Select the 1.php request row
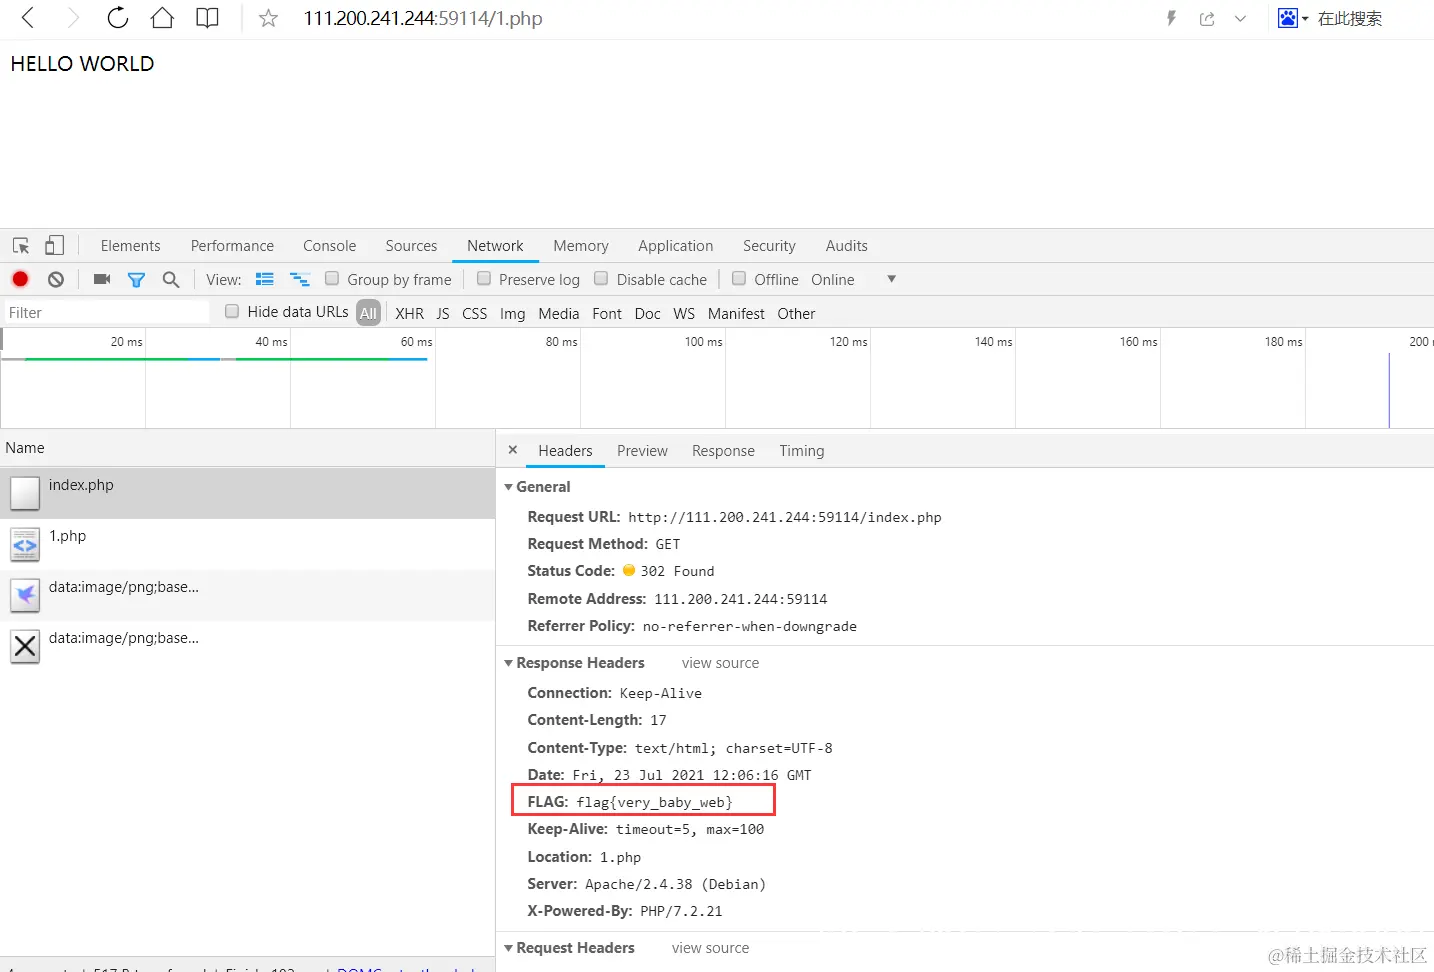This screenshot has width=1434, height=972. tap(248, 544)
